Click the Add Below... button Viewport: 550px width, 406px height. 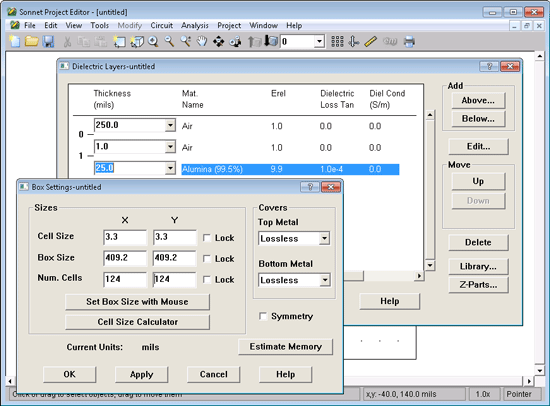click(478, 119)
